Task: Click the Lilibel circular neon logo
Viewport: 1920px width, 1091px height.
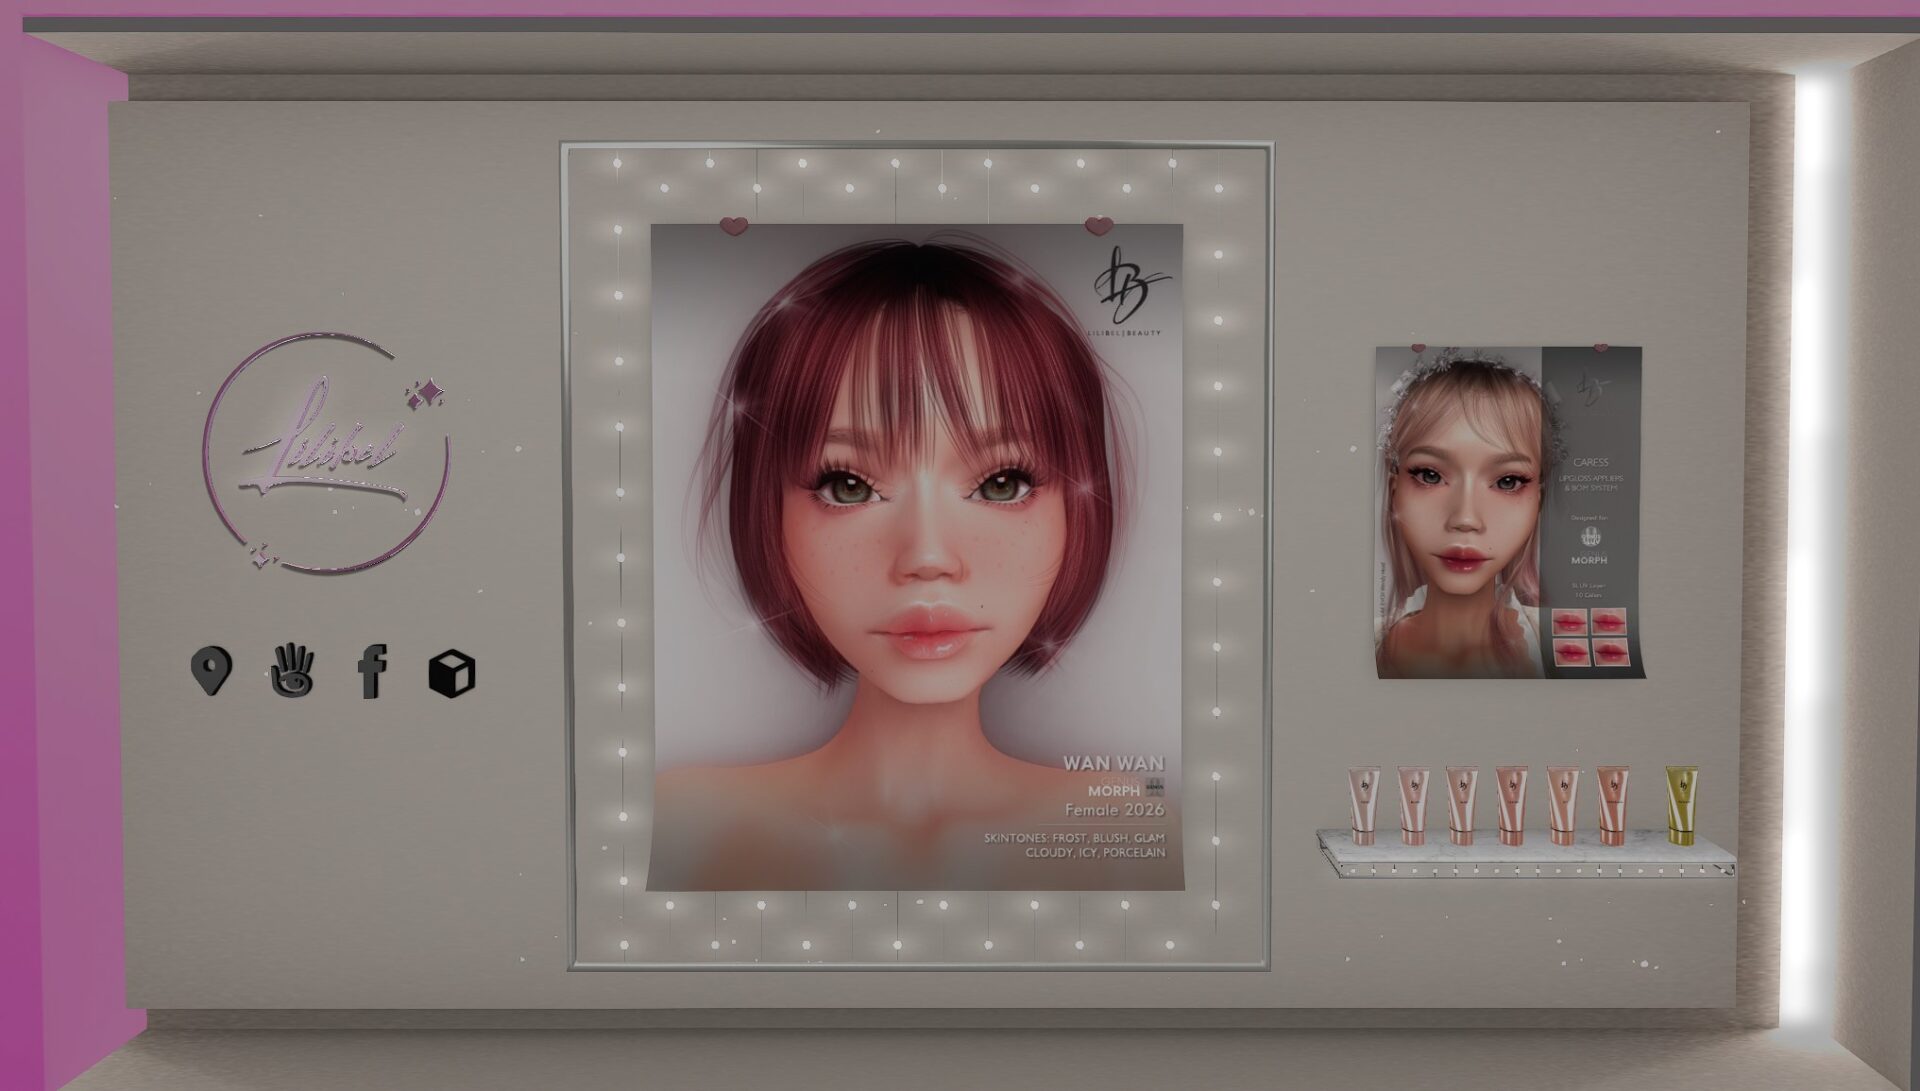Action: (326, 452)
